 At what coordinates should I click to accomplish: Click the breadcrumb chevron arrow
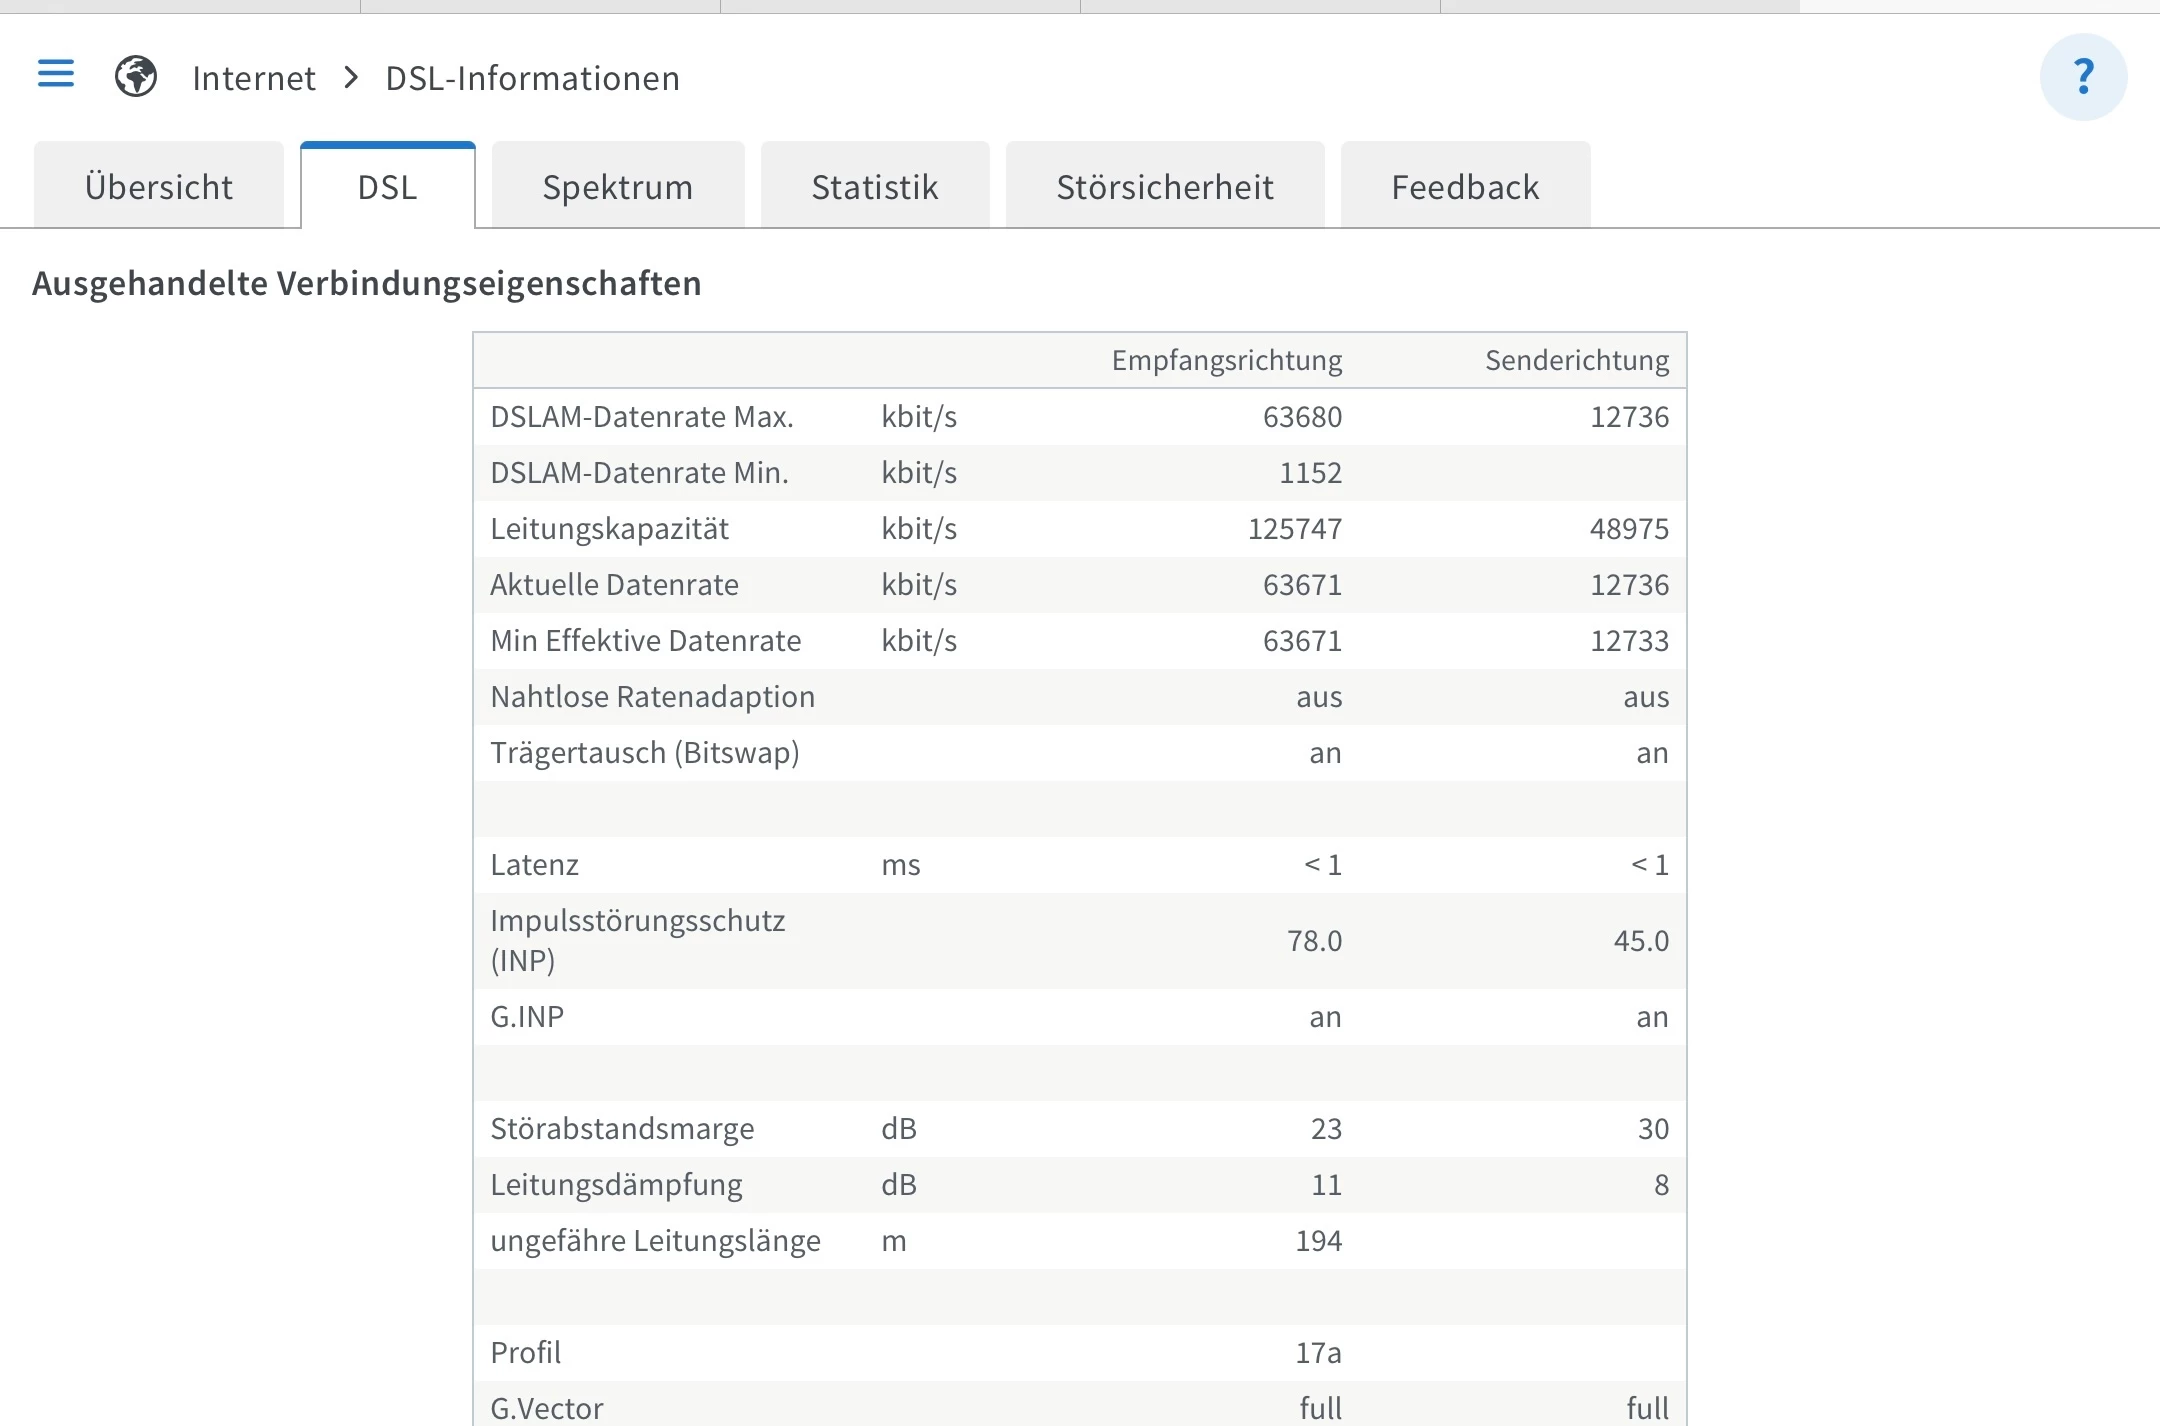point(351,77)
